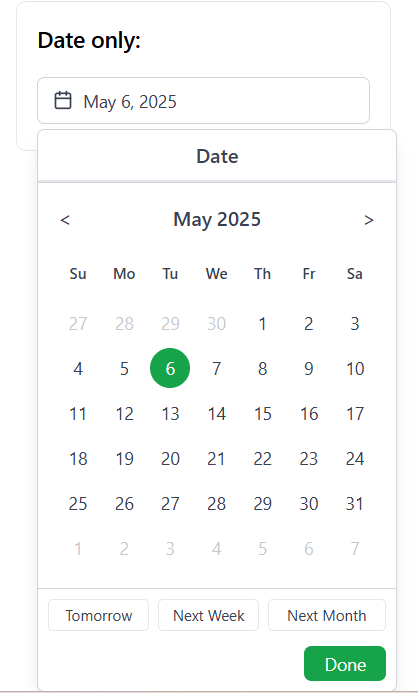Click the Tomorrow shortcut button
The width and height of the screenshot is (418, 693).
(x=99, y=615)
